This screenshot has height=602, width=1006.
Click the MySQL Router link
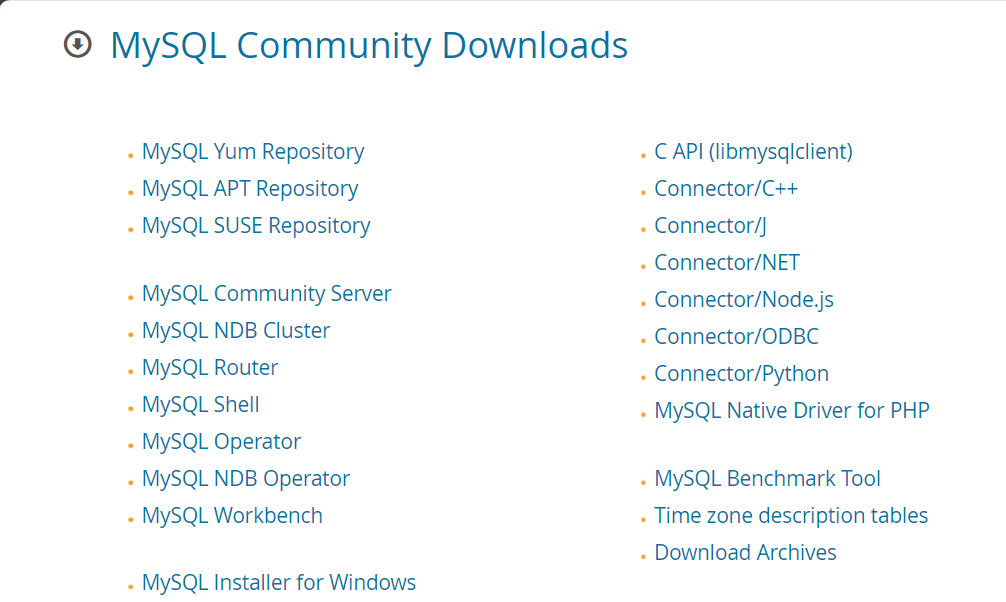pyautogui.click(x=210, y=368)
